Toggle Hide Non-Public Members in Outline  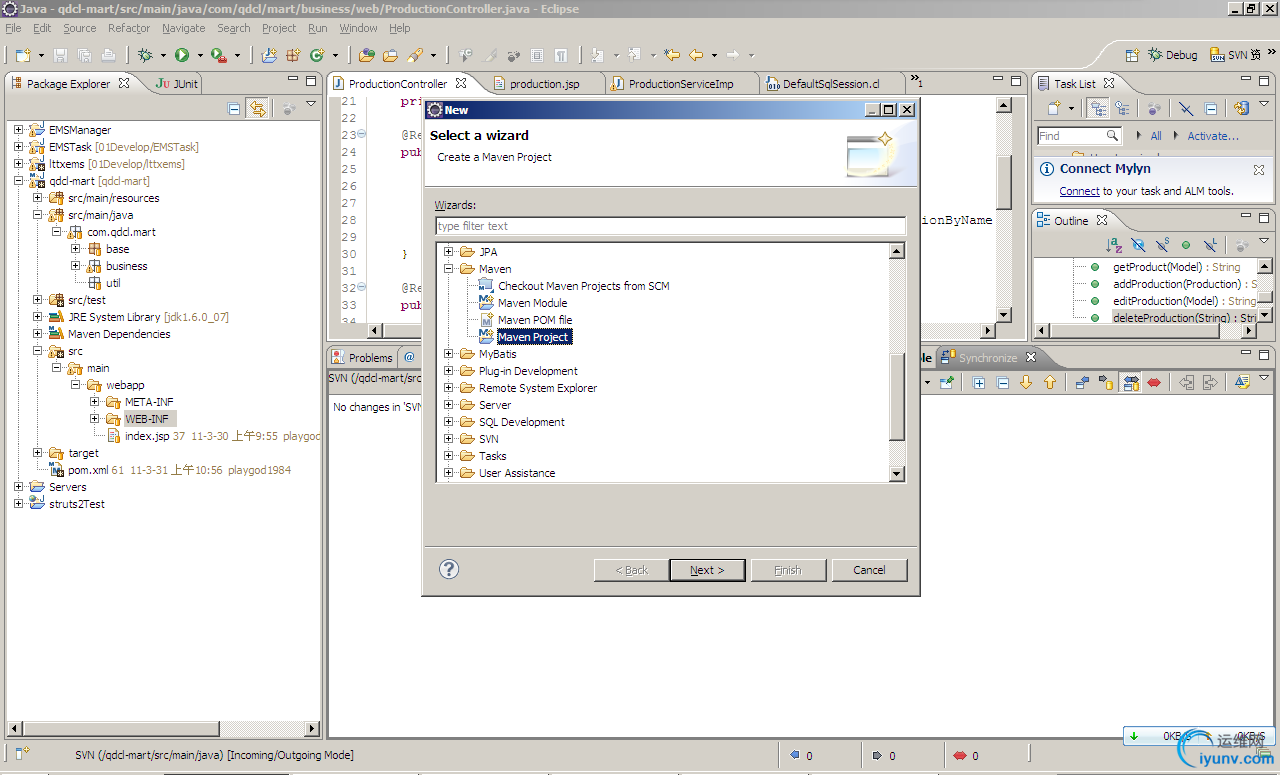(1186, 245)
